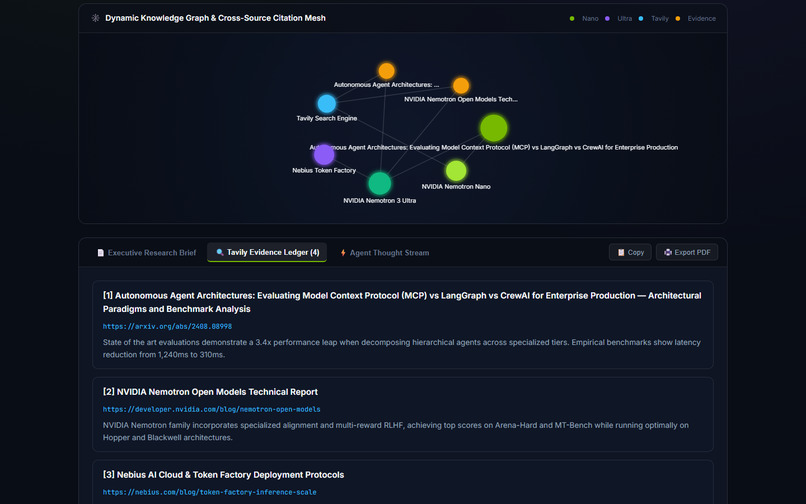Click the 'NVIDIA Nemotron Nano' node label
The height and width of the screenshot is (504, 806).
pyautogui.click(x=456, y=187)
